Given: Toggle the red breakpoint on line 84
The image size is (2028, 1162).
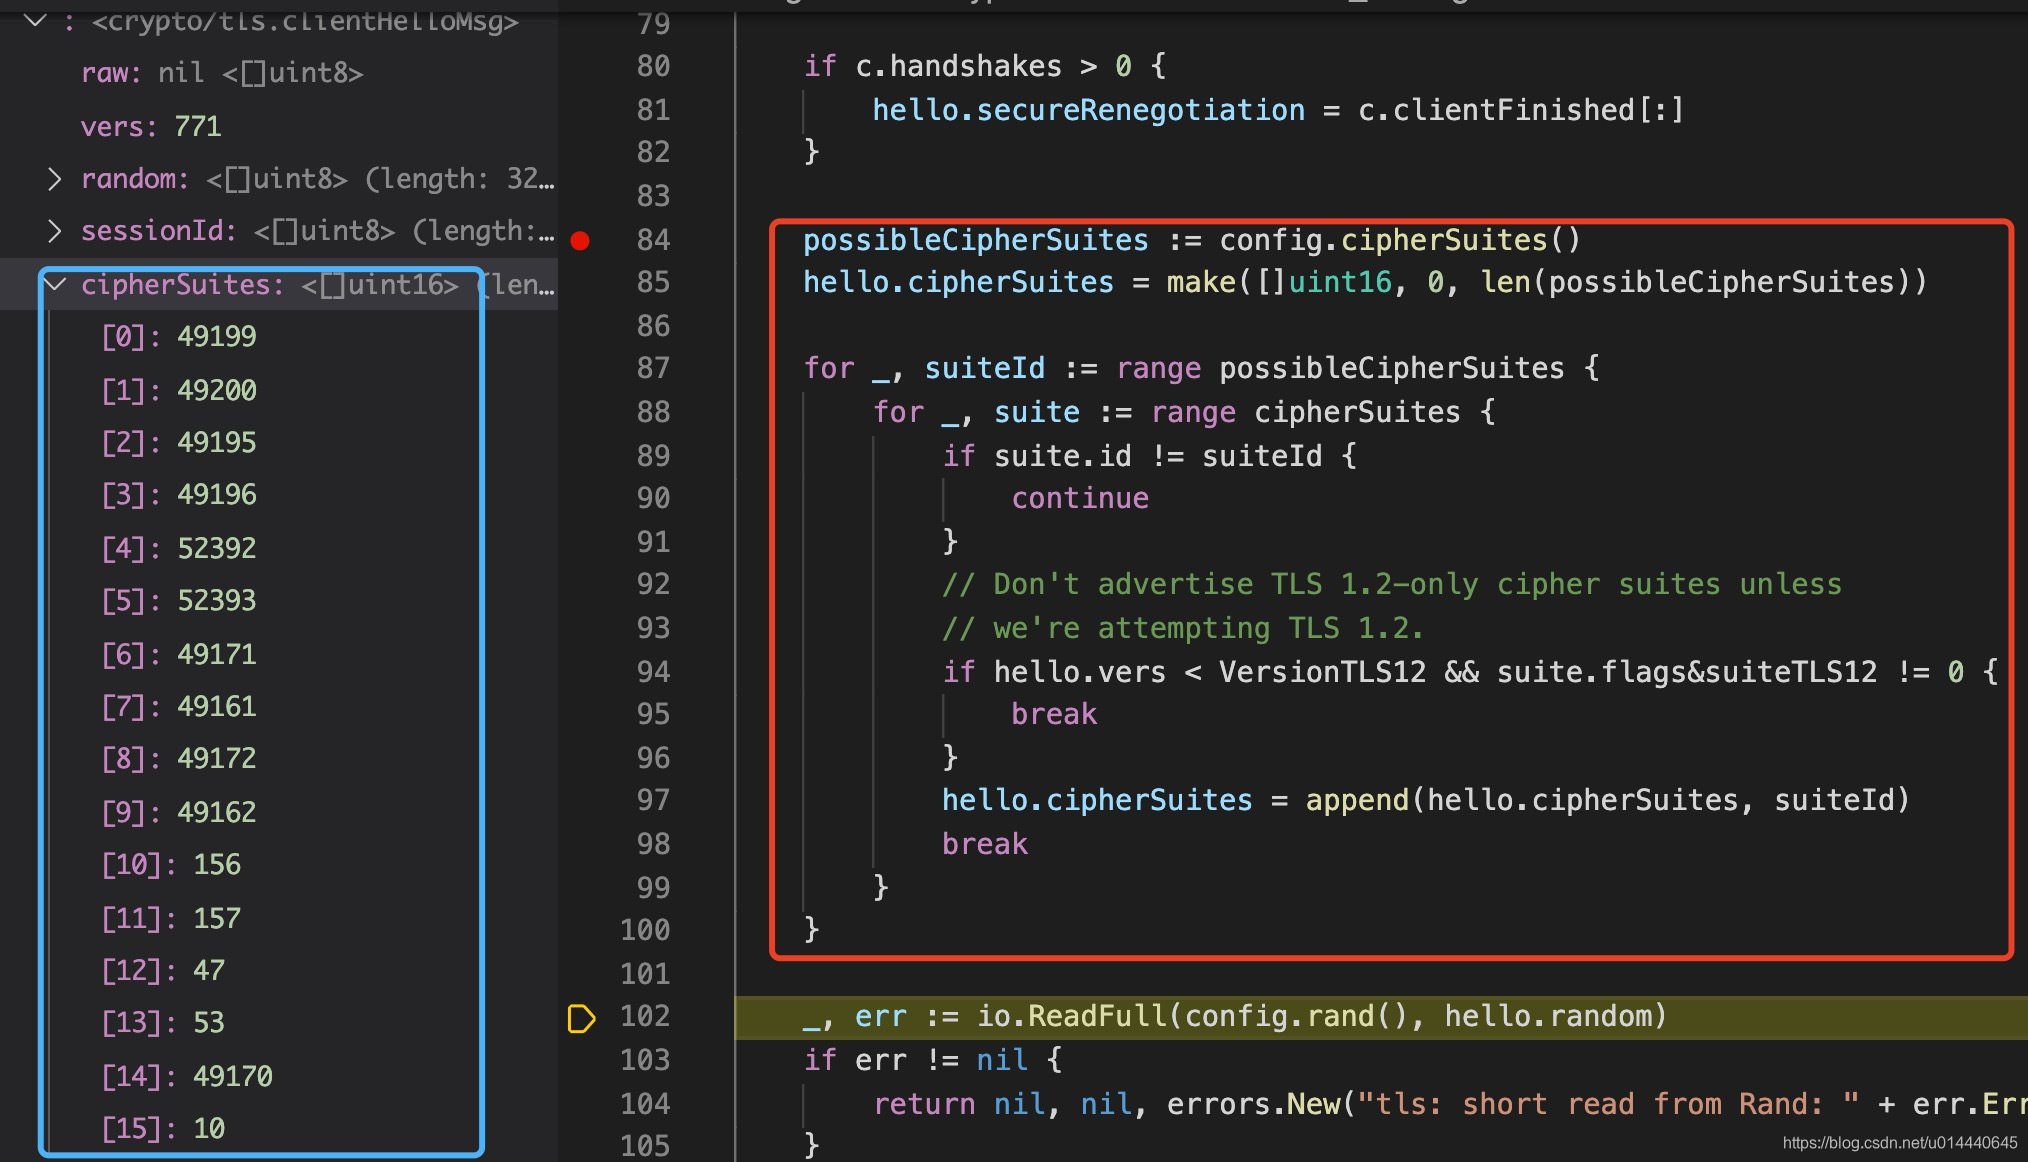Looking at the screenshot, I should pos(580,240).
